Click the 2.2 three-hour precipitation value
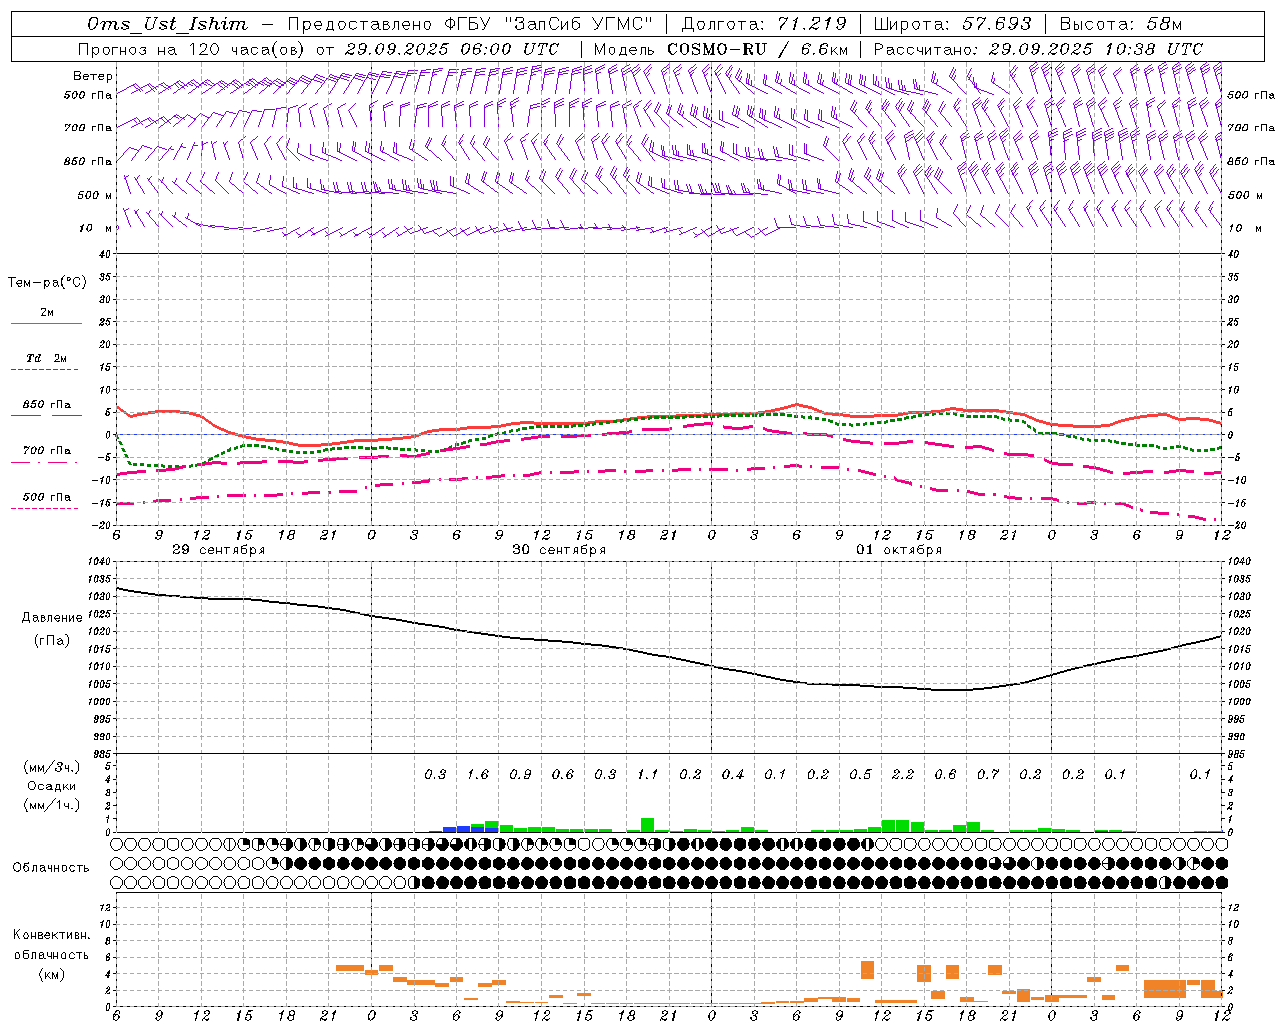This screenshot has height=1024, width=1280. (x=903, y=775)
